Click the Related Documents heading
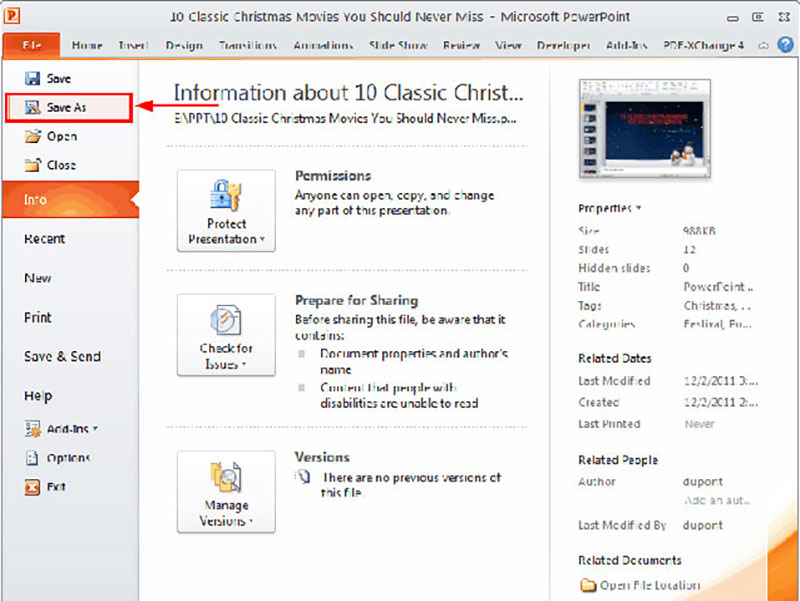Image resolution: width=800 pixels, height=601 pixels. 630,560
